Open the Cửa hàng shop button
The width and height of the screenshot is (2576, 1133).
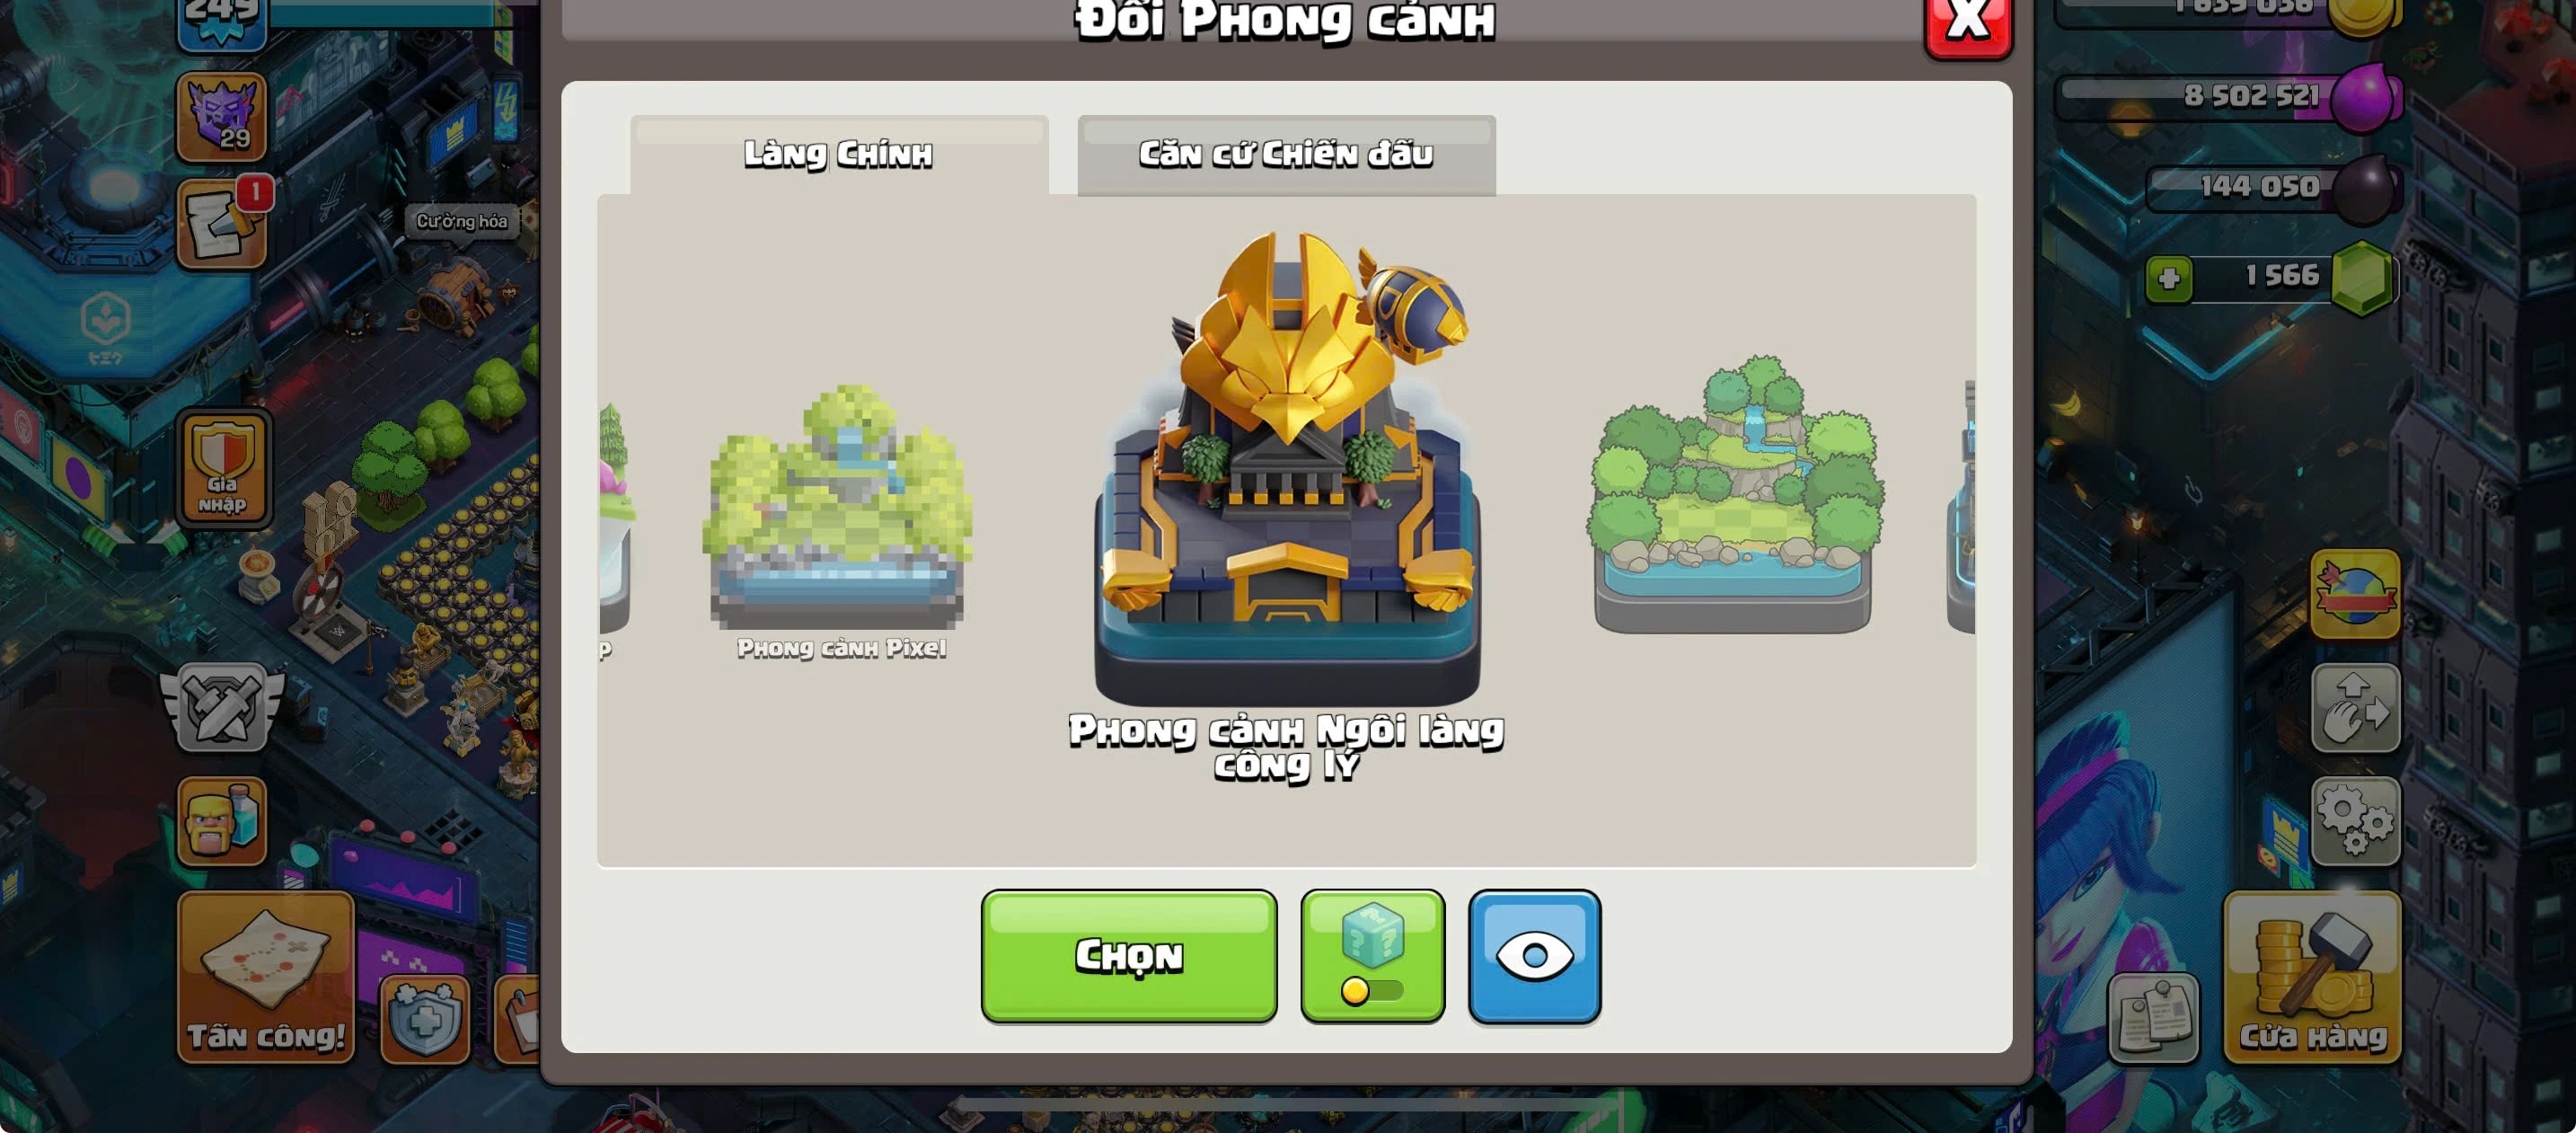(x=2311, y=977)
